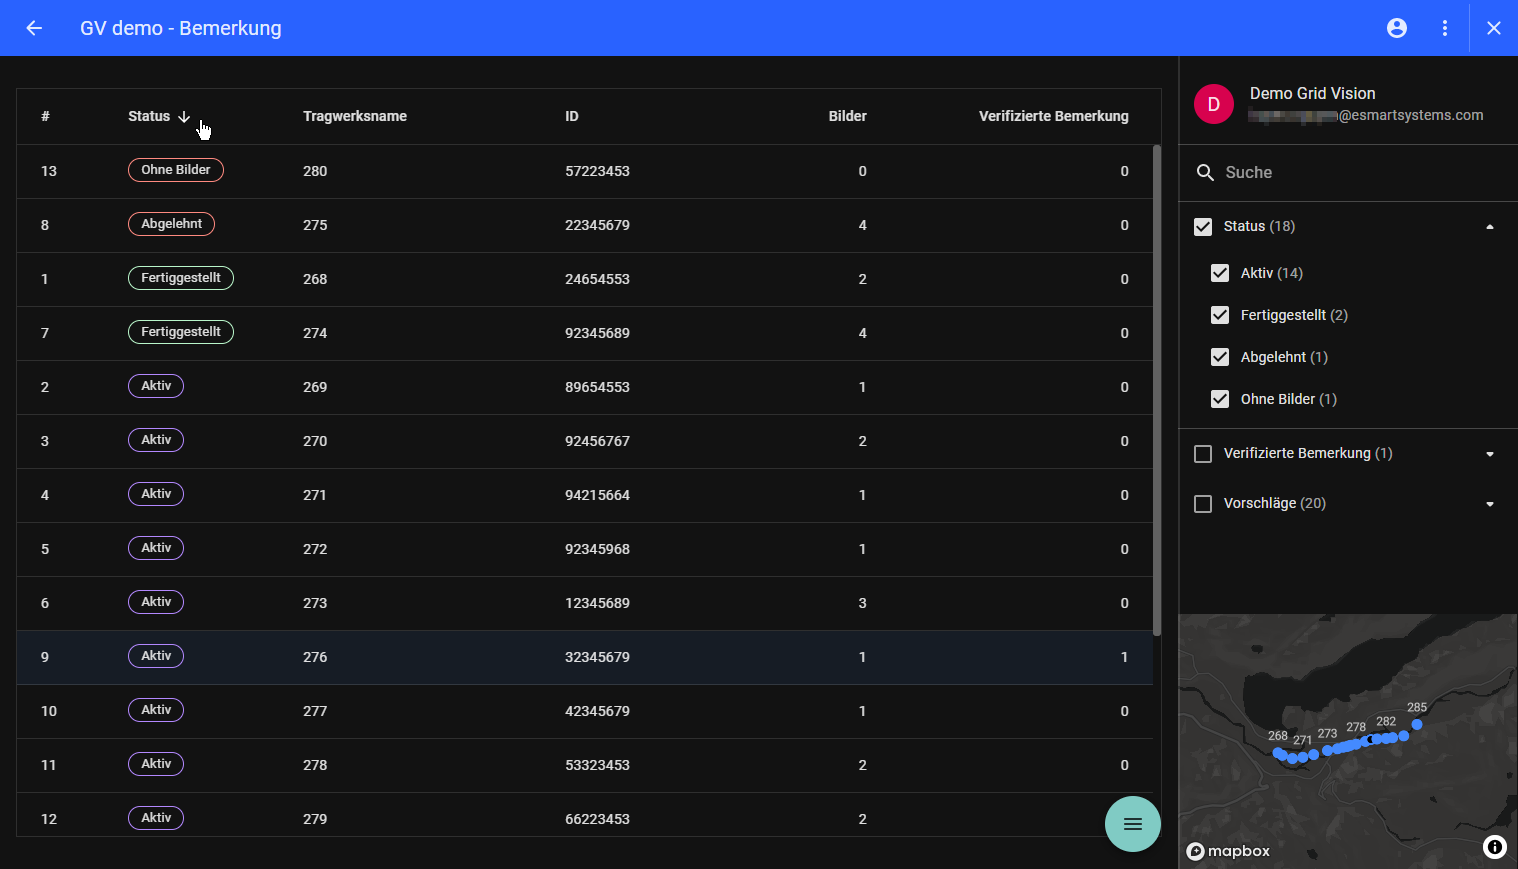The image size is (1518, 869).
Task: Click the Demo Grid Vision avatar
Action: click(1213, 104)
